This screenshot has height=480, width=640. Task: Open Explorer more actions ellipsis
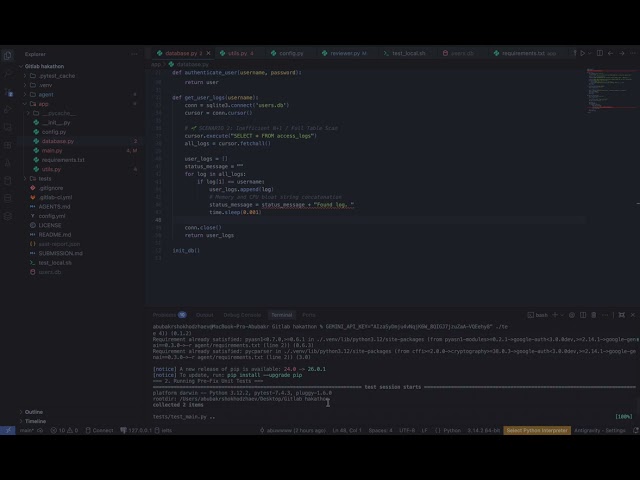pos(134,54)
